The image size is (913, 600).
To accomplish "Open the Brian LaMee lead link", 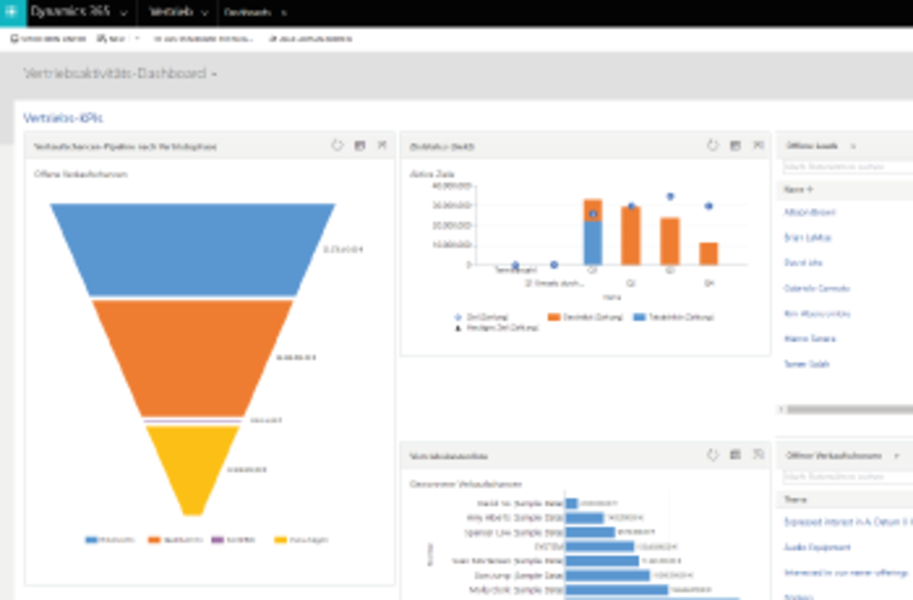I will coord(807,238).
